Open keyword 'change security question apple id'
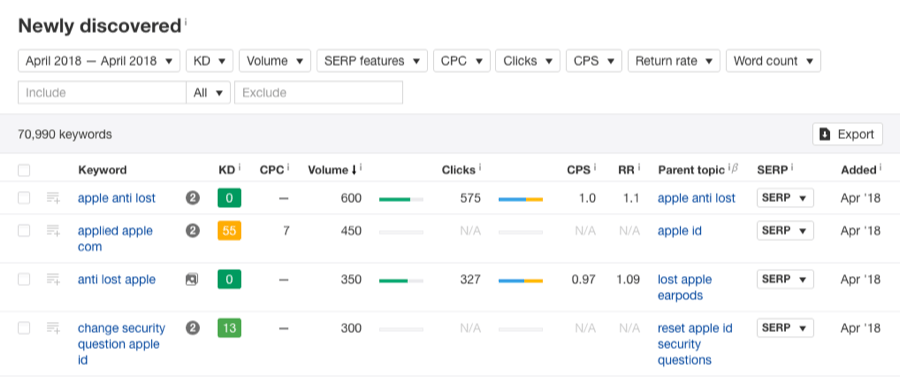 [x=122, y=344]
